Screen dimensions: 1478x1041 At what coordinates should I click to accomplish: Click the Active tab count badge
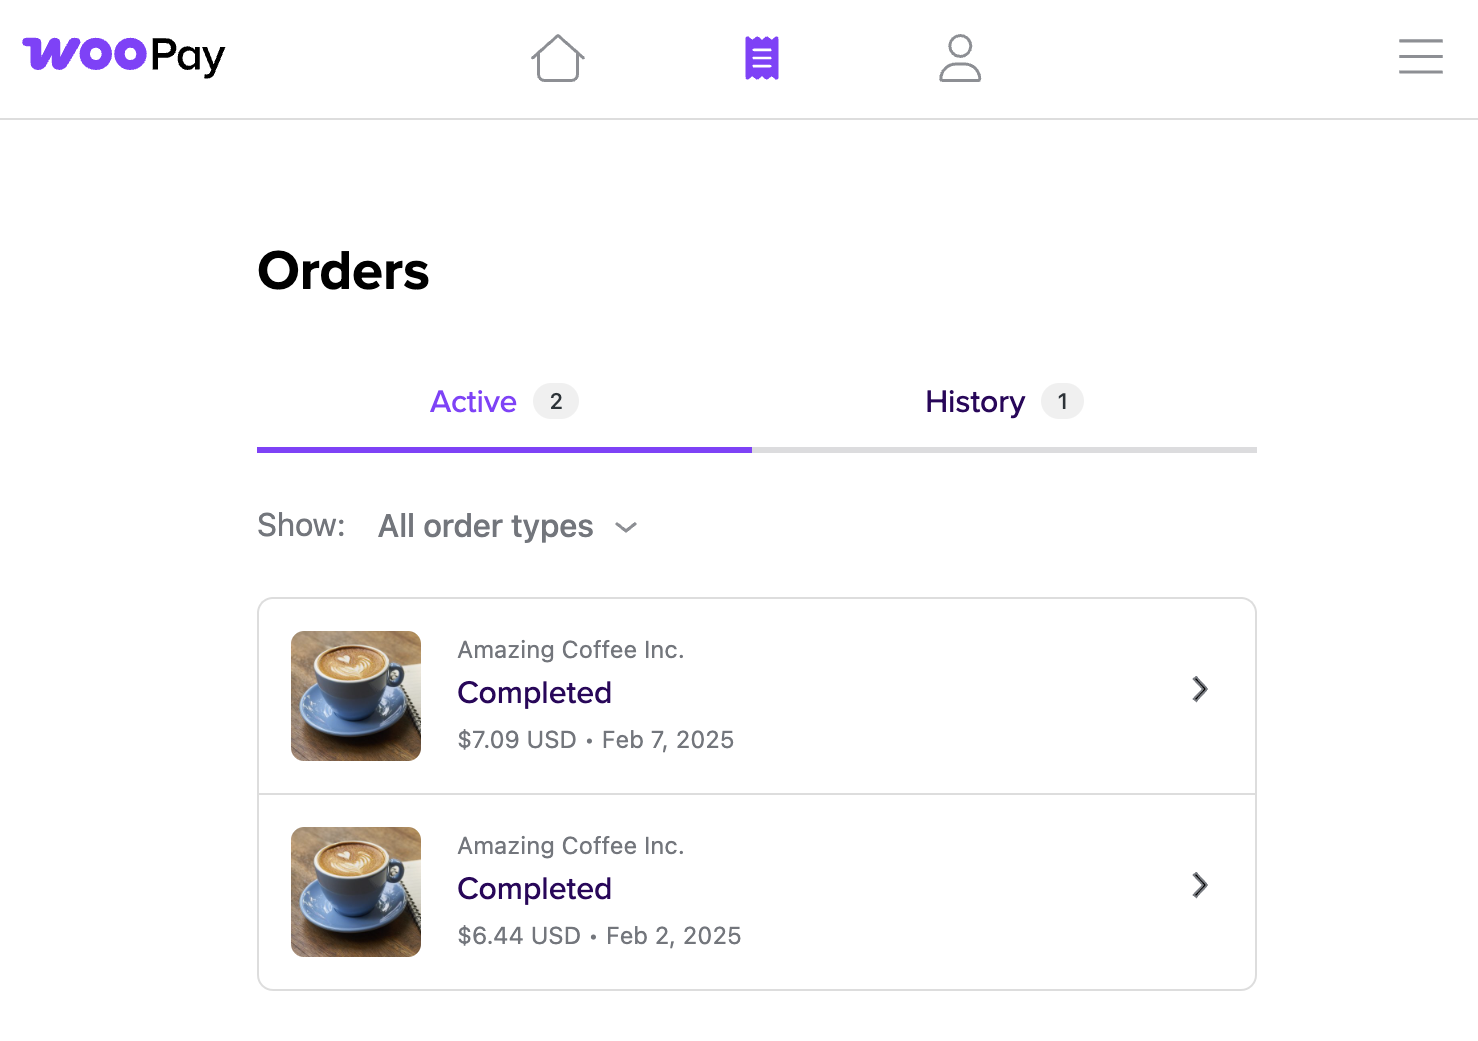coord(557,401)
